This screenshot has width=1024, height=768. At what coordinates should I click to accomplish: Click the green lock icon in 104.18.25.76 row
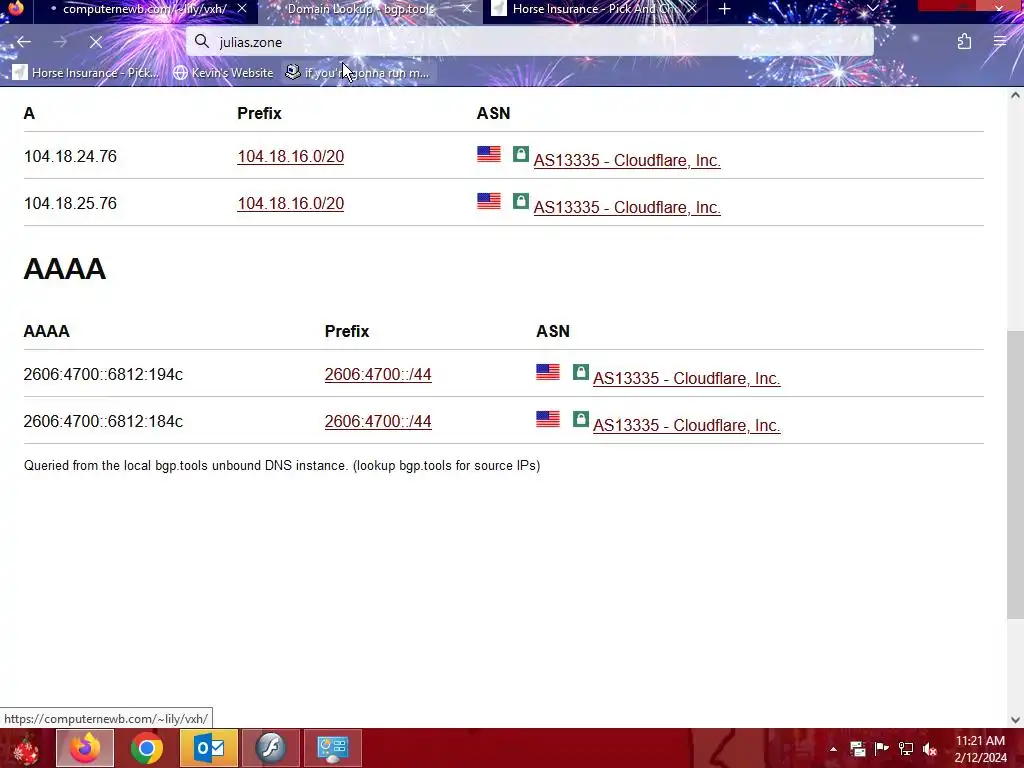tap(520, 201)
